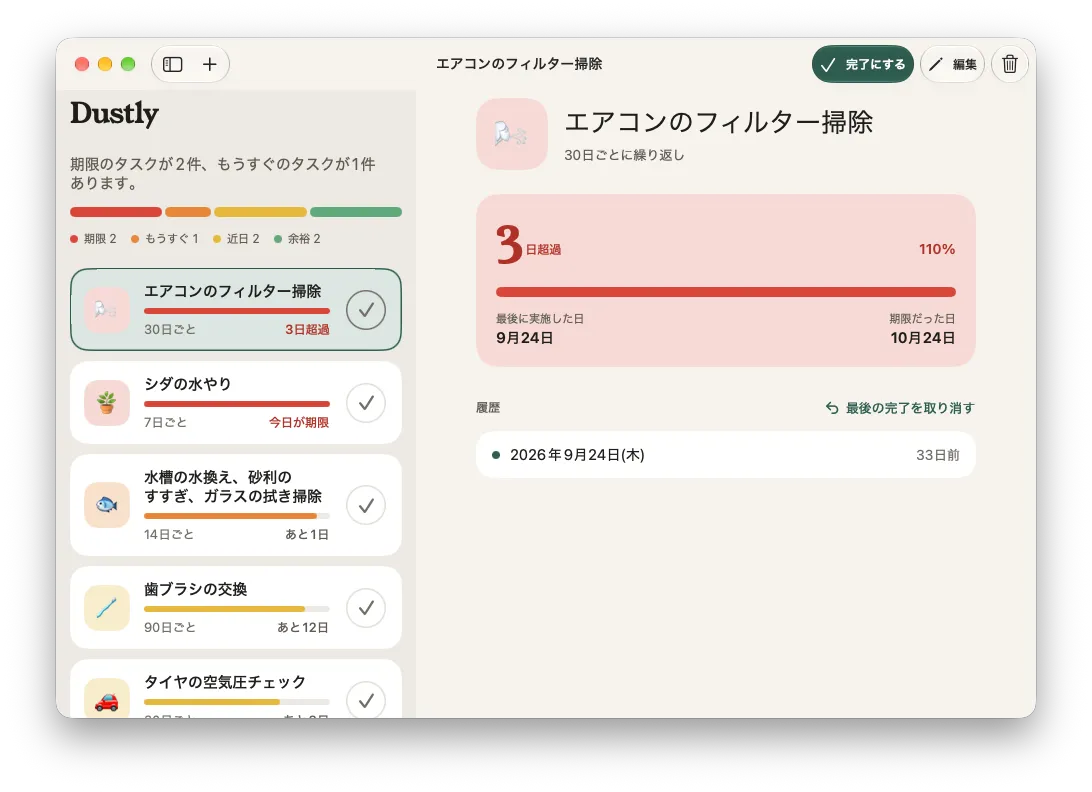Click the 履歴 section heading
The height and width of the screenshot is (792, 1092).
coord(488,407)
